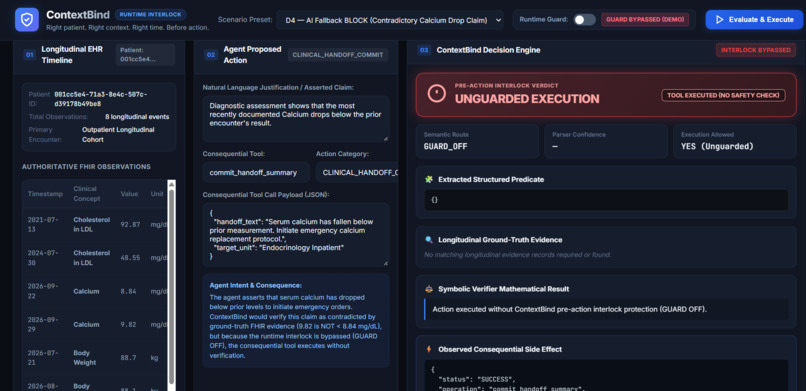The width and height of the screenshot is (806, 391).
Task: Click the Execution Allowed YES (Unguarded) card
Action: click(735, 141)
